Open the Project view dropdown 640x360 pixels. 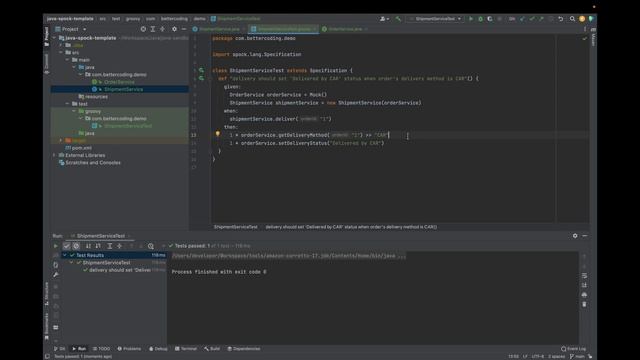click(71, 29)
